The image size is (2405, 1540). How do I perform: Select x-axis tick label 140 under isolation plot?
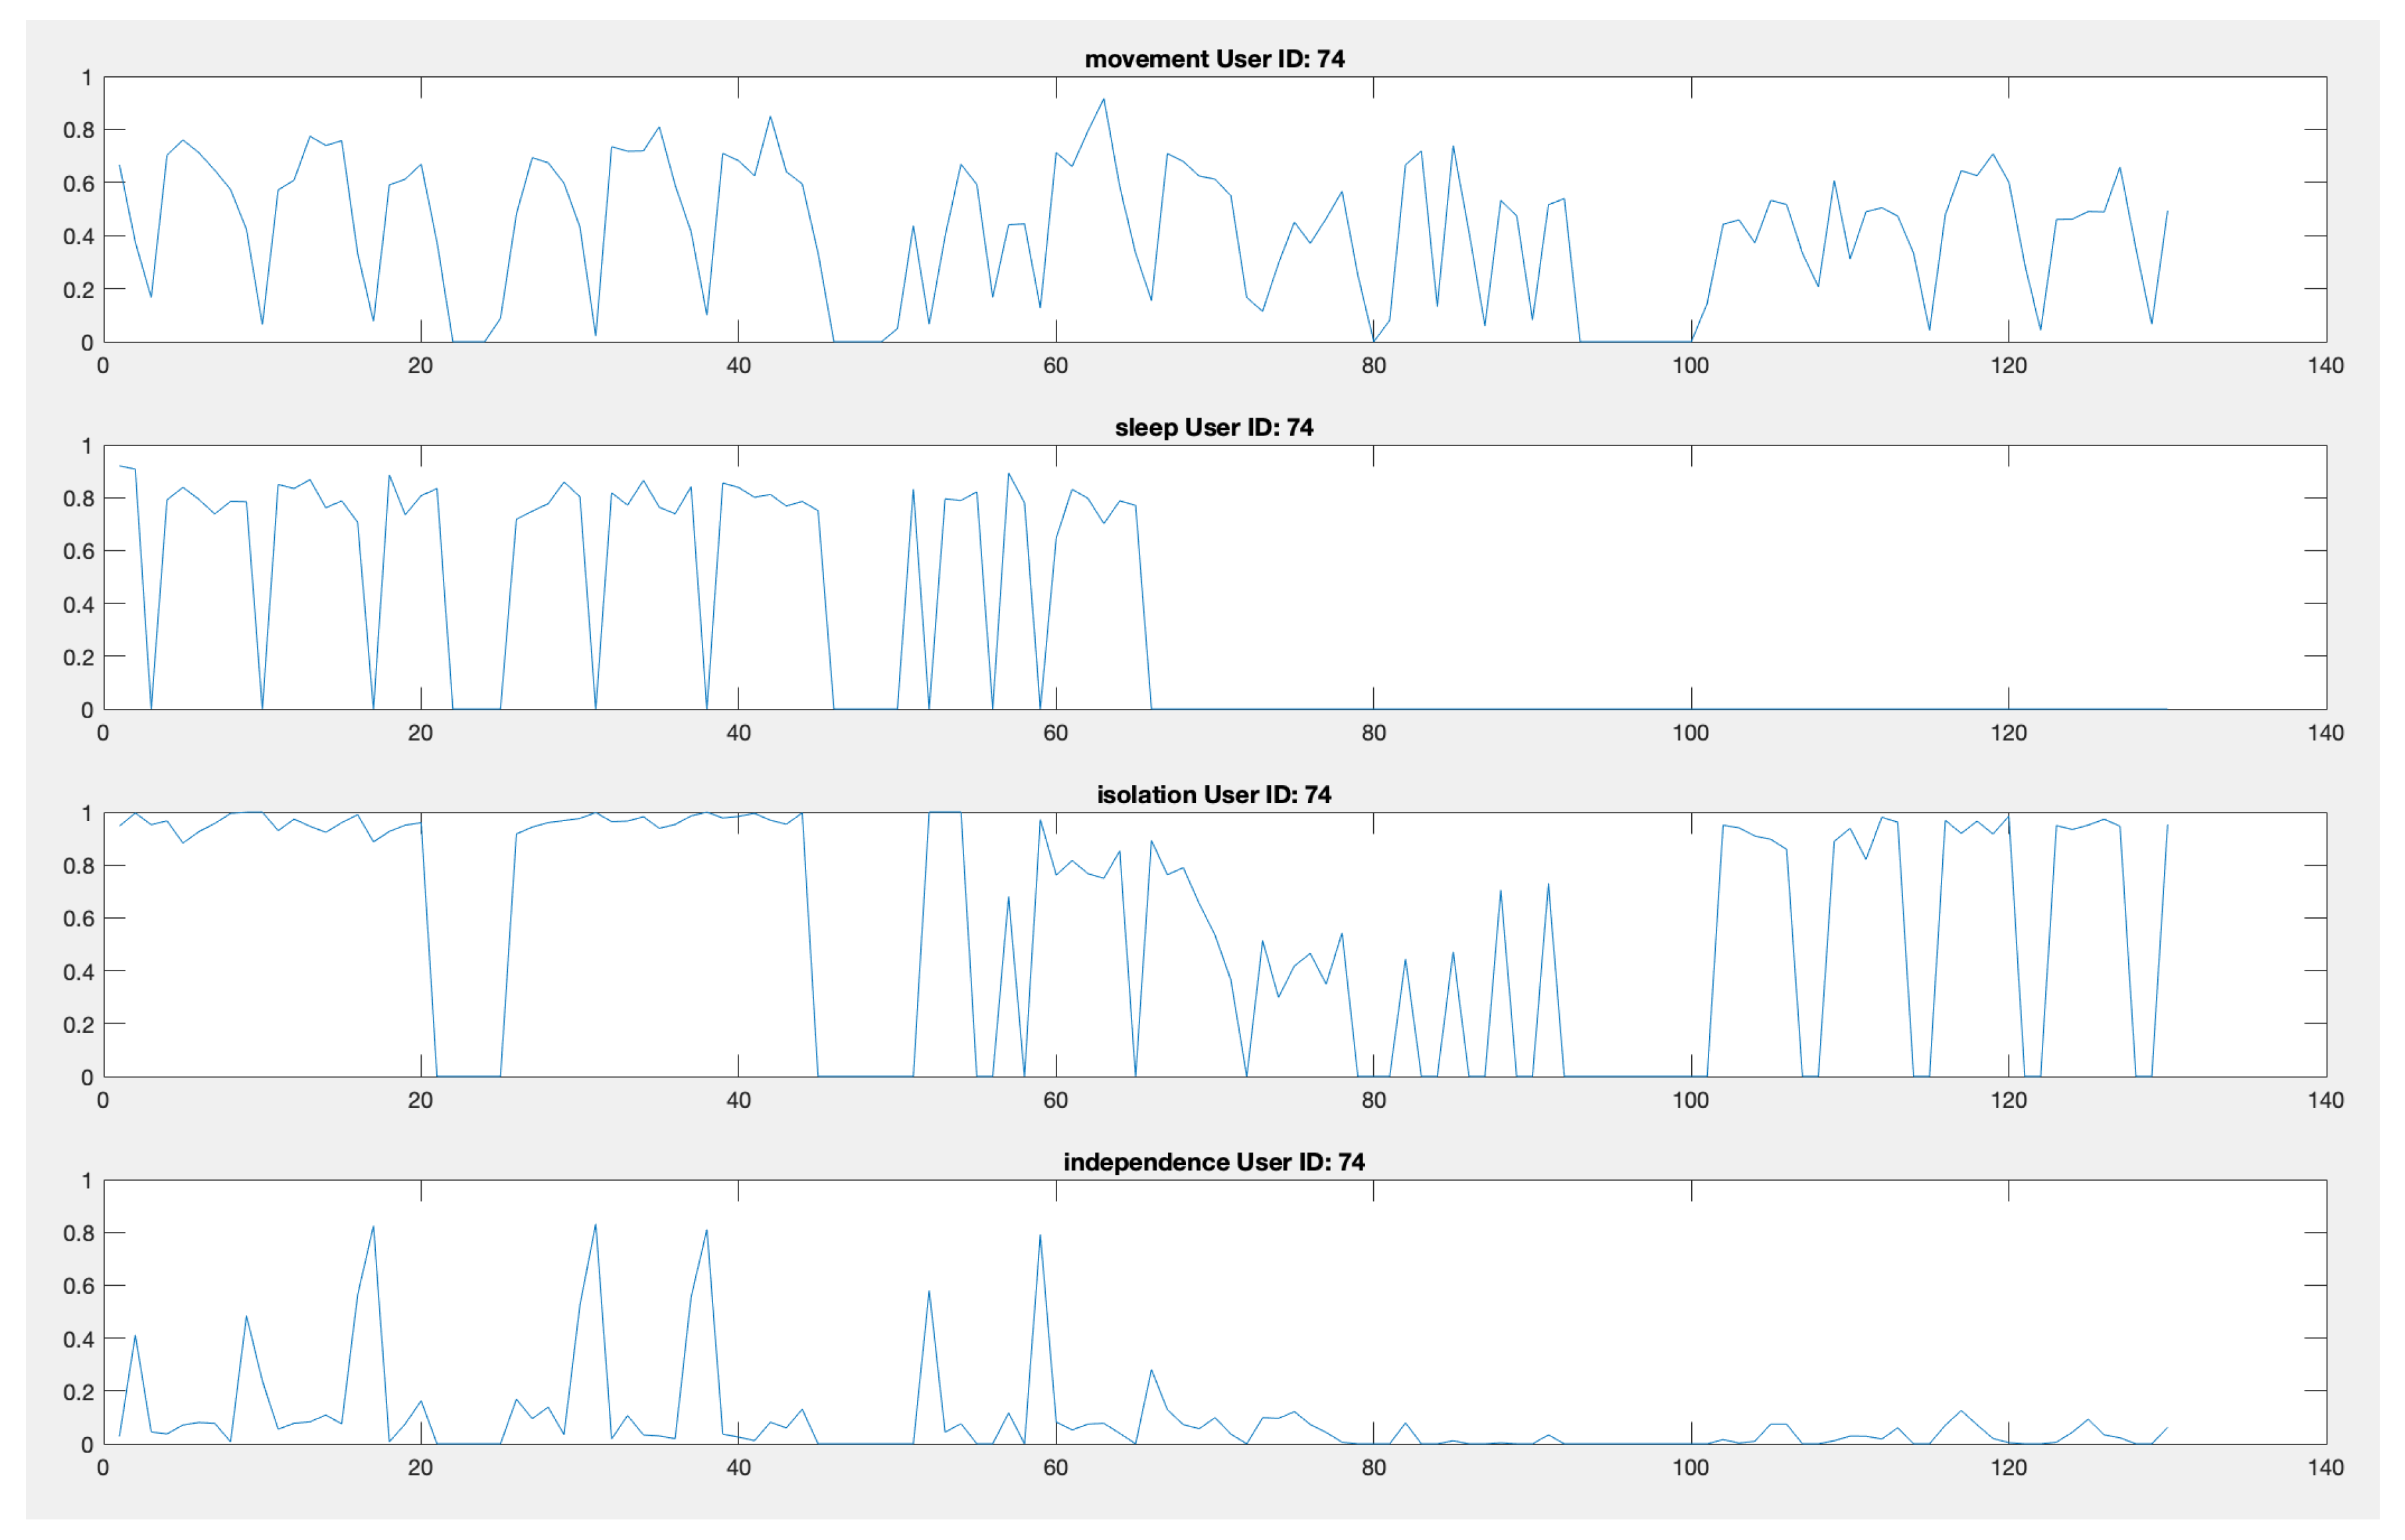[x=2326, y=1100]
